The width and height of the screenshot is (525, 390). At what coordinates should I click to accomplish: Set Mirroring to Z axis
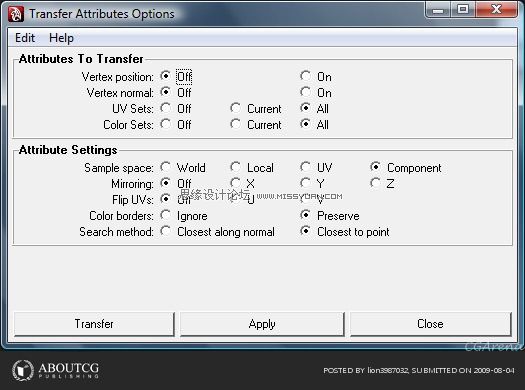(x=375, y=183)
